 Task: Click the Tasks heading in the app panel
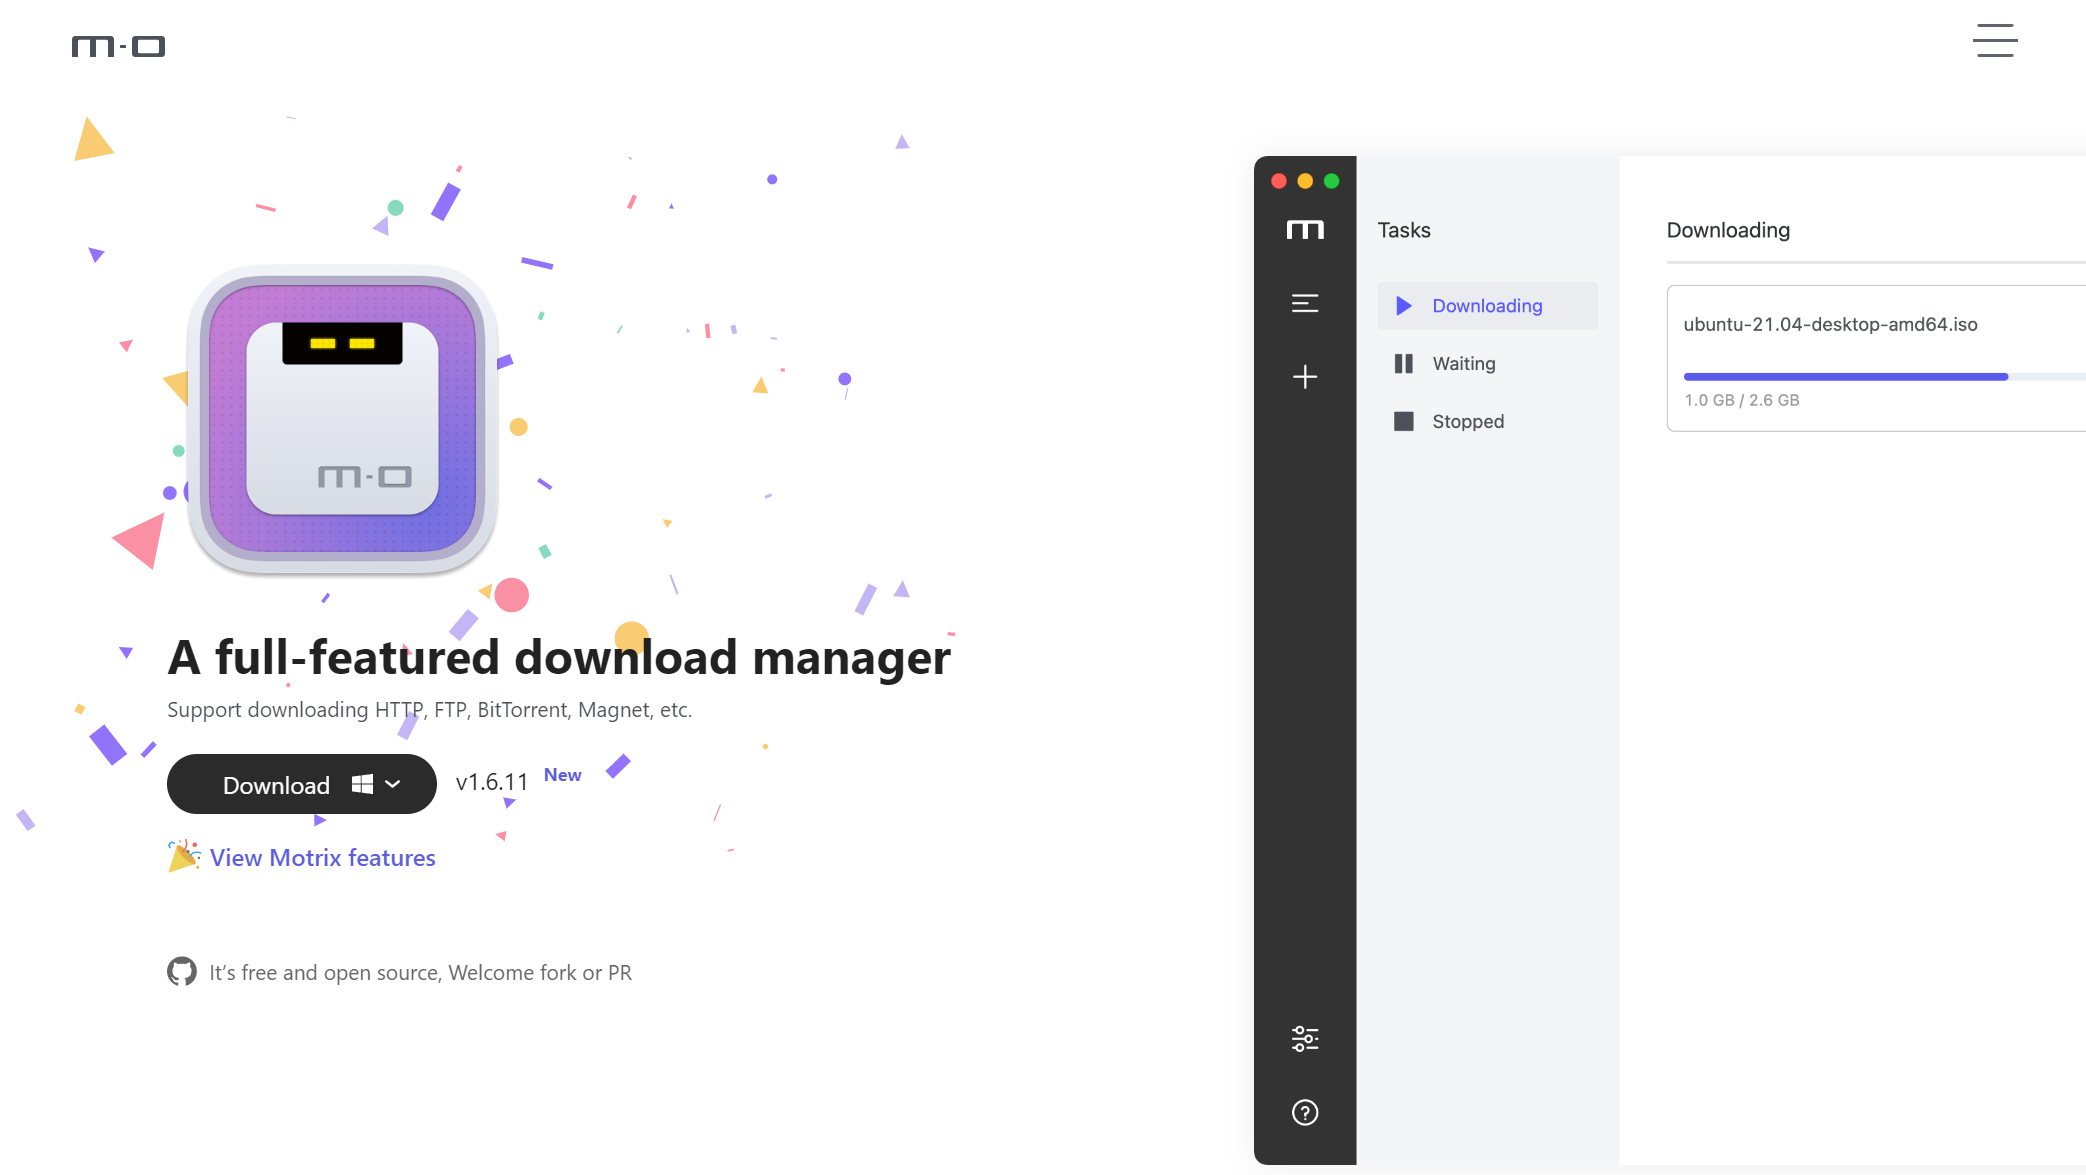coord(1404,230)
